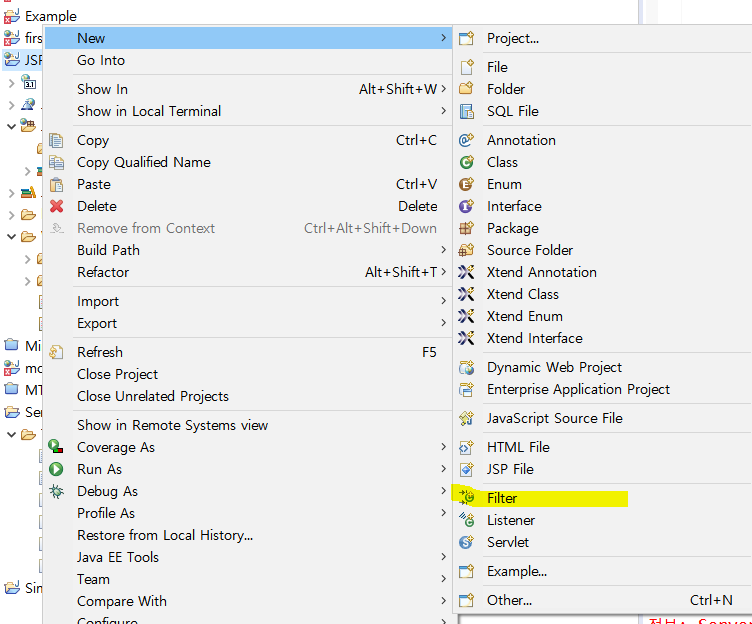Image resolution: width=752 pixels, height=624 pixels.
Task: Select Restore from Local History...
Action: click(x=248, y=535)
